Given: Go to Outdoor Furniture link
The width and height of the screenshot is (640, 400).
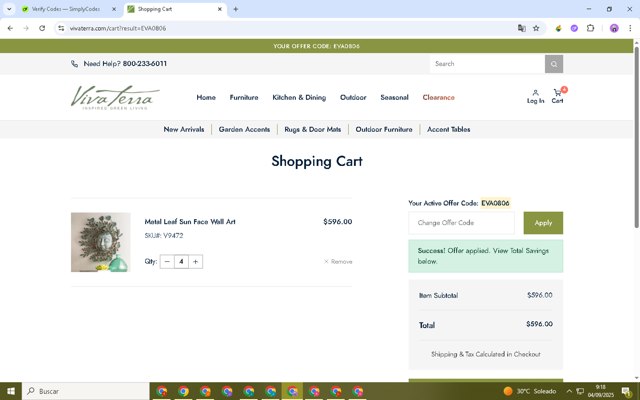Looking at the screenshot, I should 384,129.
